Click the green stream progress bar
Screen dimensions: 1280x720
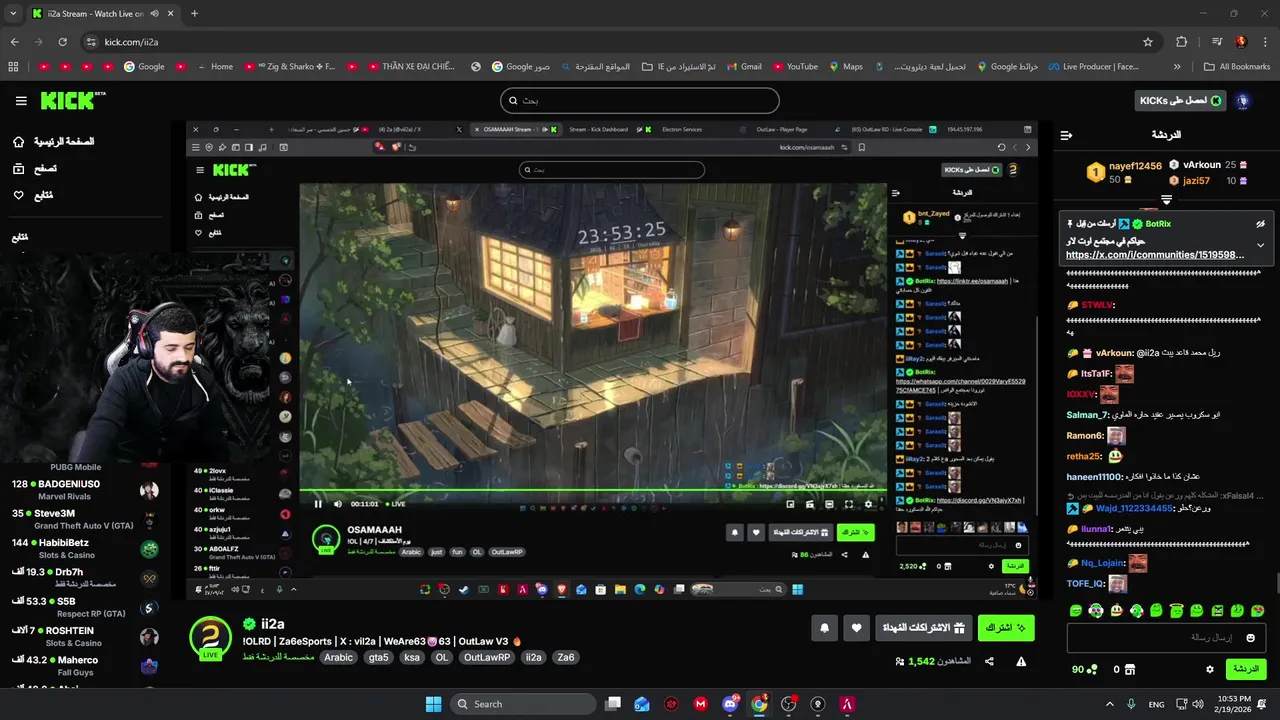coord(593,489)
